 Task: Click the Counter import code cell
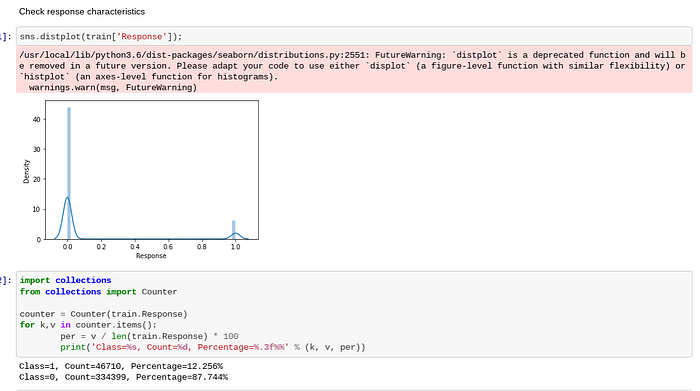click(x=354, y=314)
